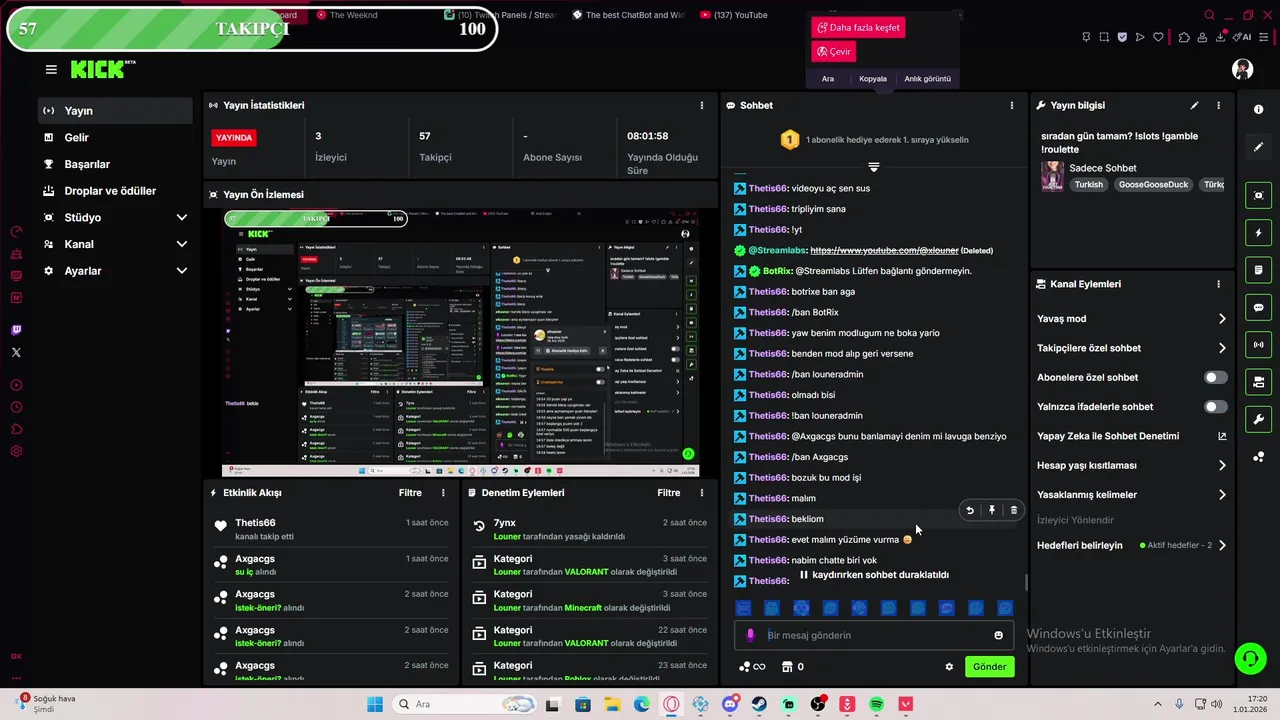Click the info icon in right sidebar
The height and width of the screenshot is (720, 1280).
click(x=1258, y=109)
